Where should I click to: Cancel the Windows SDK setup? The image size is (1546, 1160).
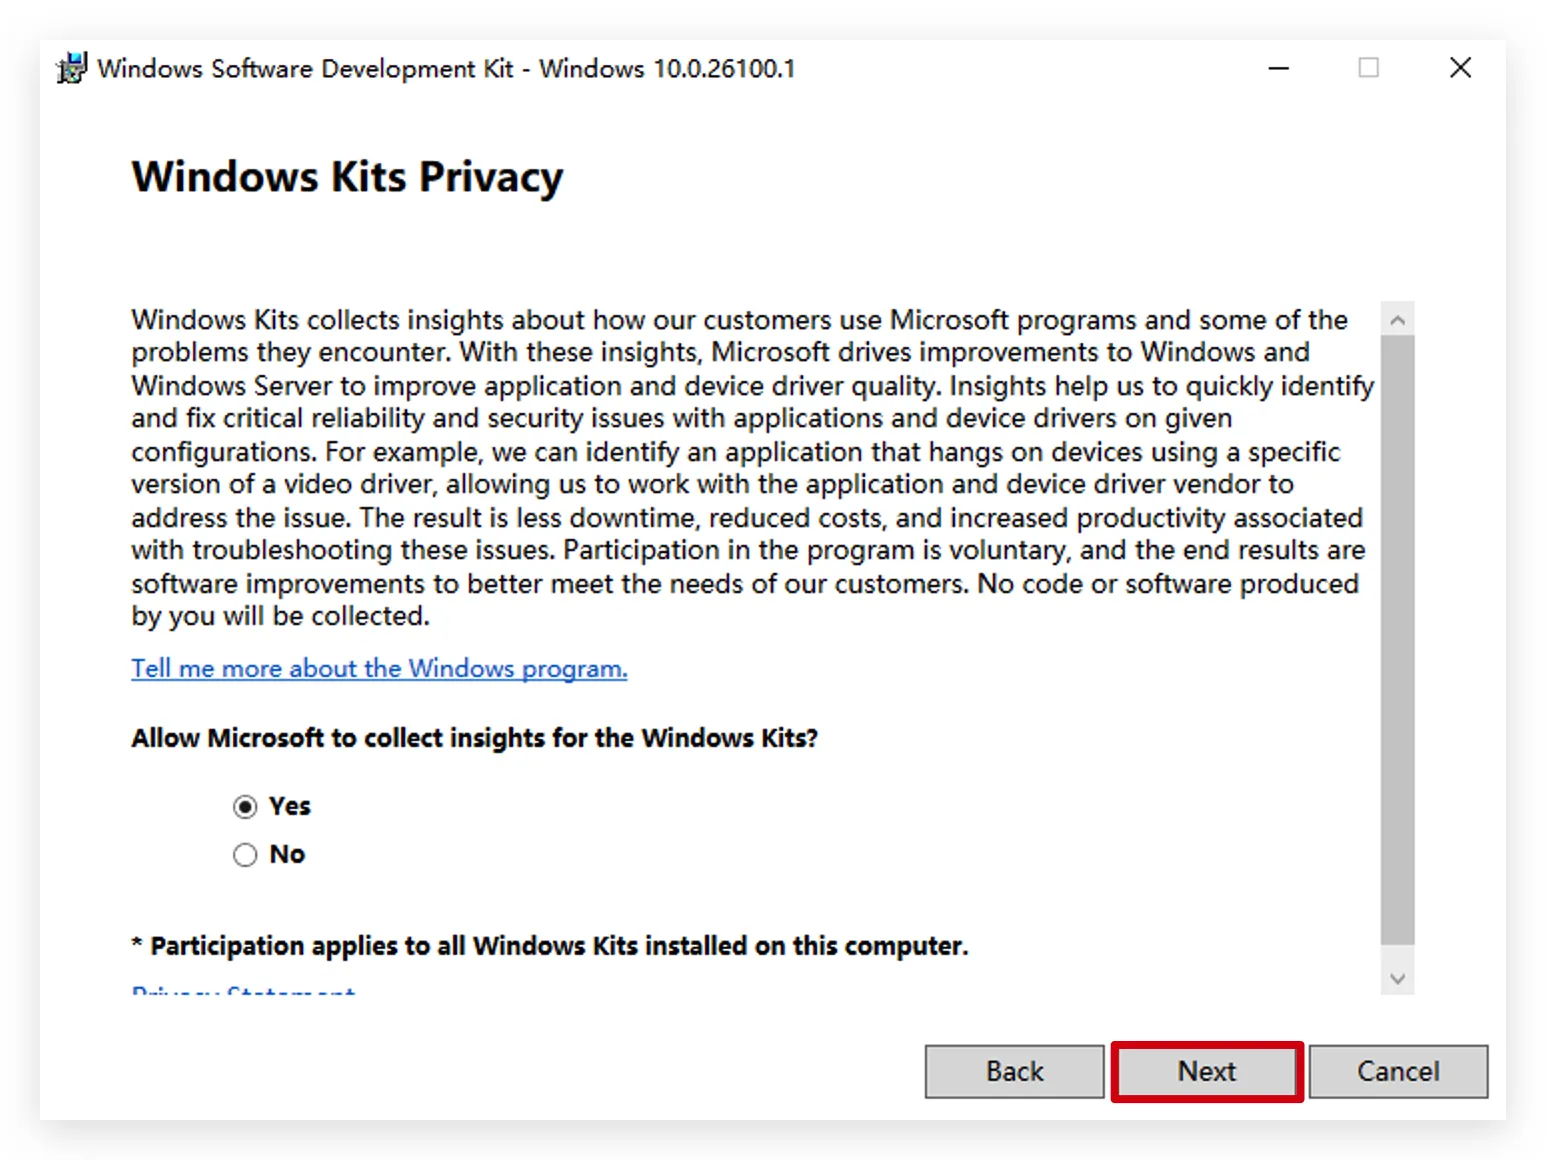click(x=1397, y=1071)
